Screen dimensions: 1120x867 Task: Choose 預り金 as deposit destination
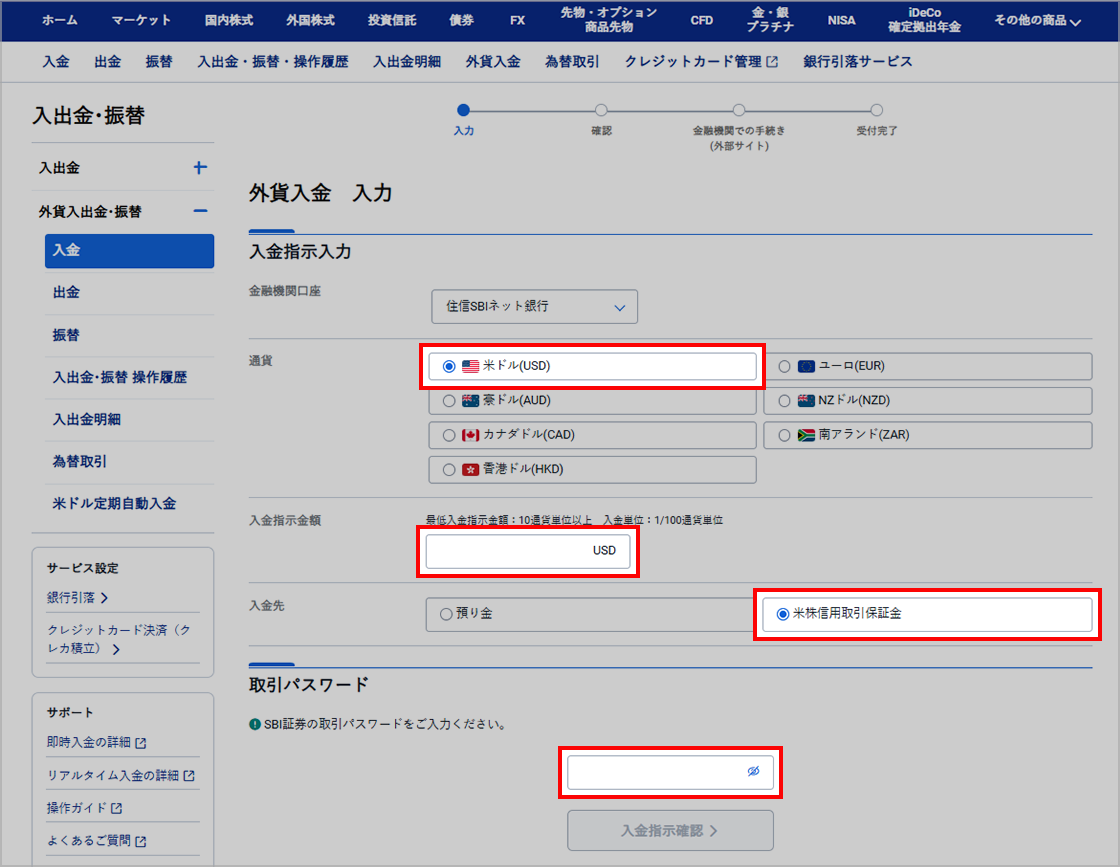click(x=446, y=614)
